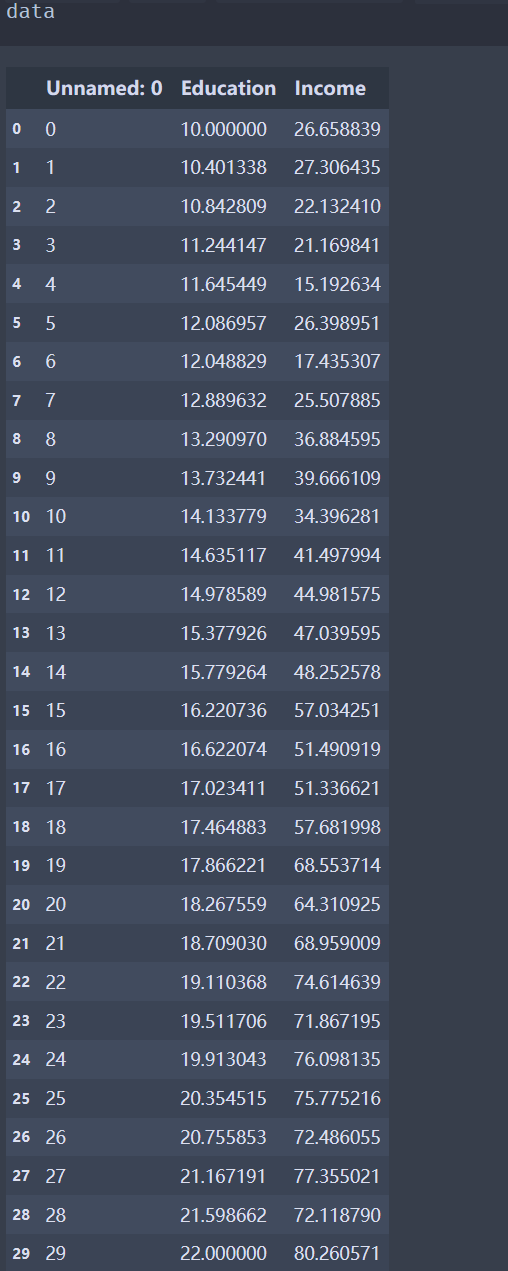
Task: Click Education value 22.000000
Action: click(224, 1253)
